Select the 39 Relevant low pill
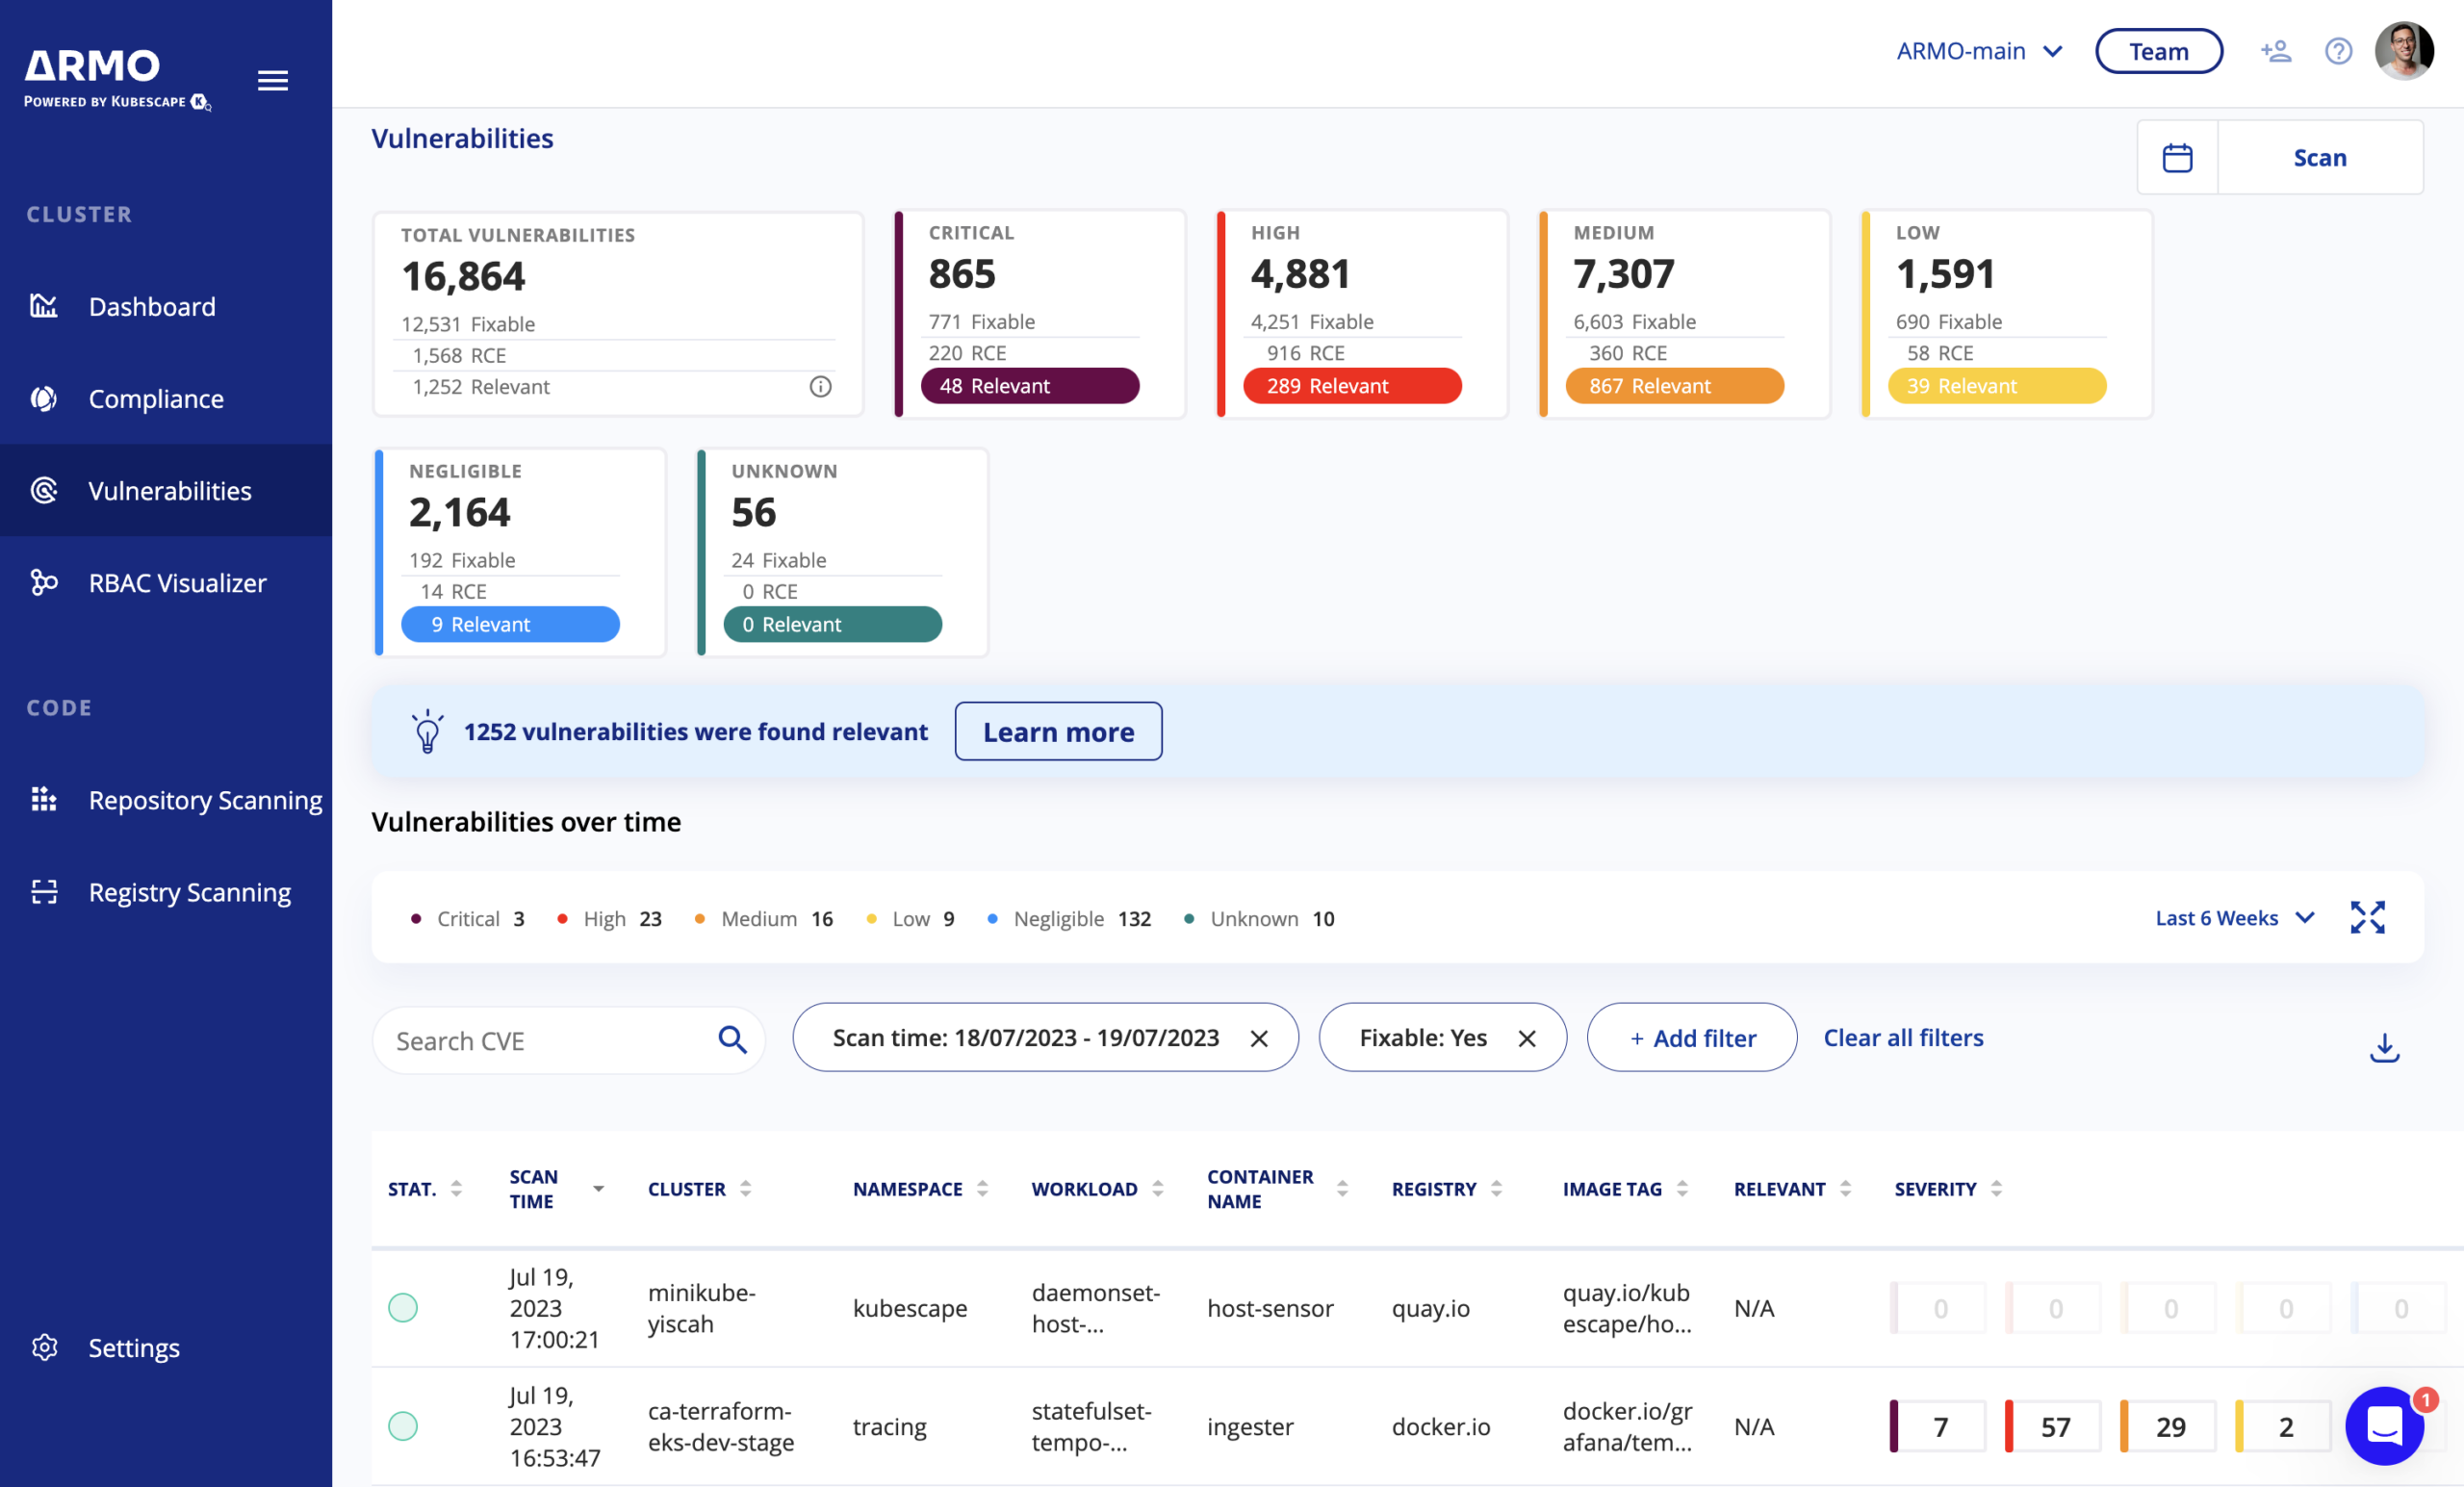Screen dimensions: 2464x1487 click(x=1996, y=386)
